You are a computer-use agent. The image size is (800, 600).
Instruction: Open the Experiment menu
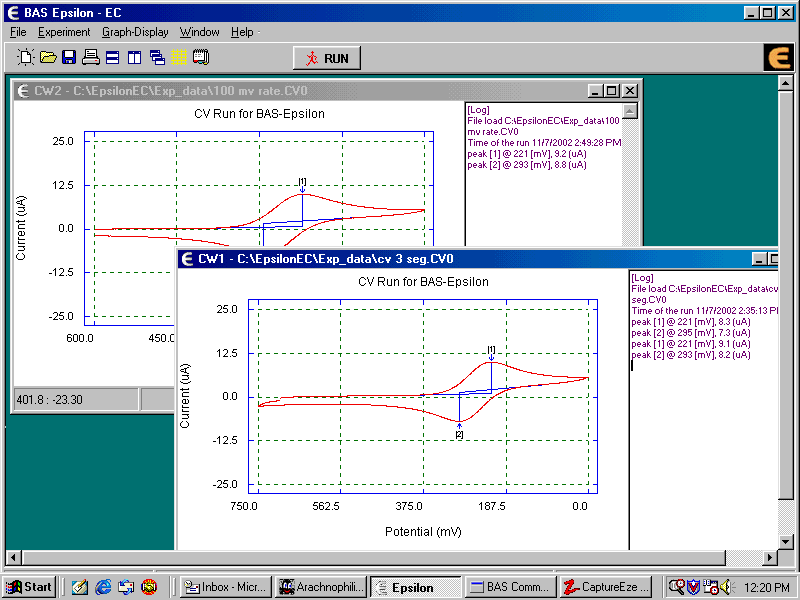pos(64,32)
